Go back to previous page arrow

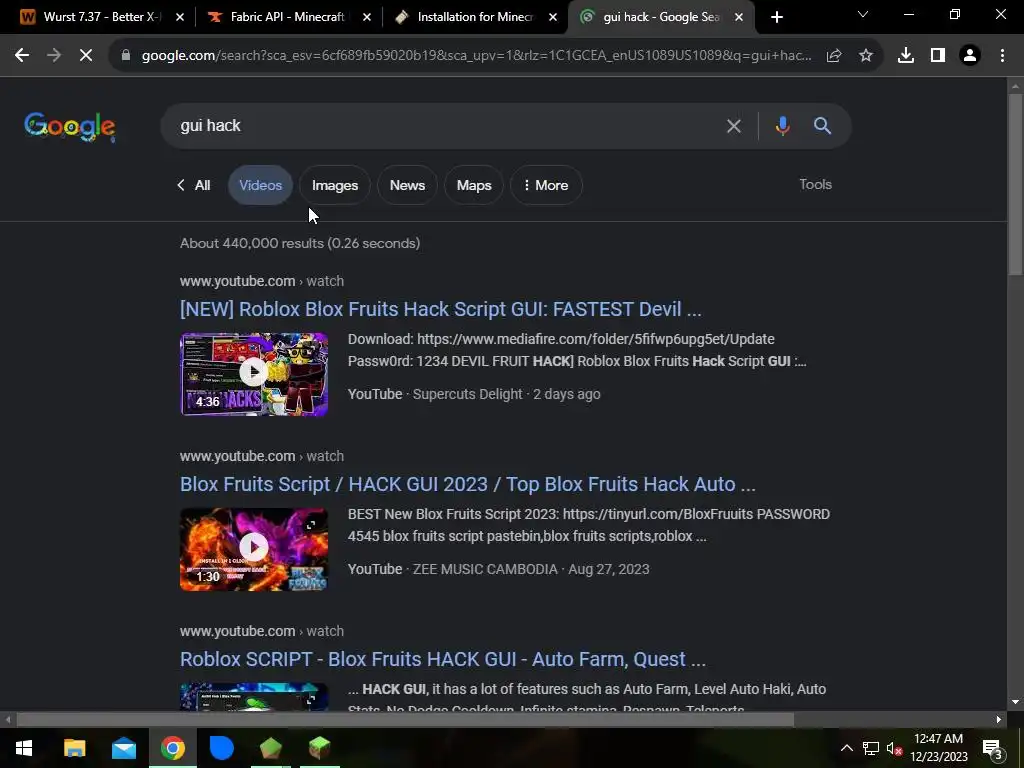coord(22,56)
